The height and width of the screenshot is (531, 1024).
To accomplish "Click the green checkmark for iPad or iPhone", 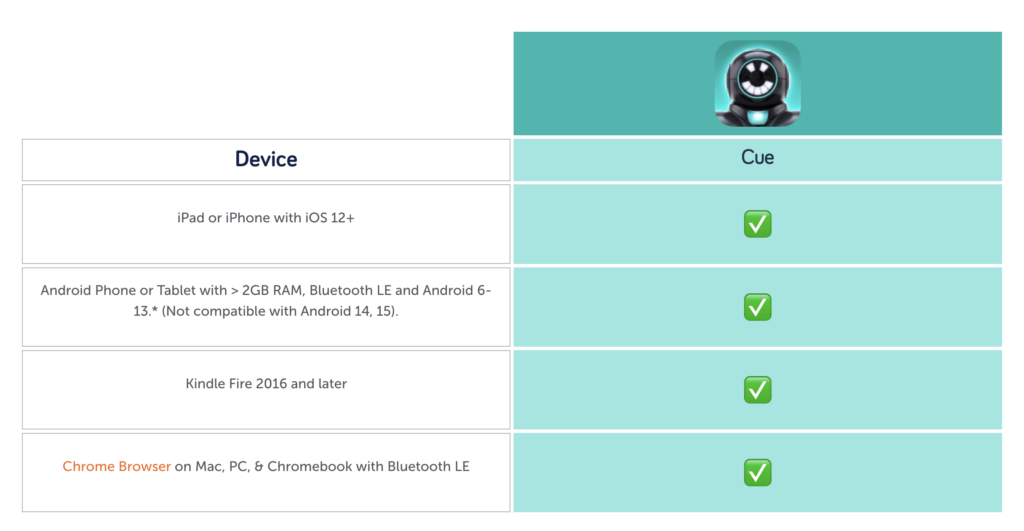I will [757, 224].
